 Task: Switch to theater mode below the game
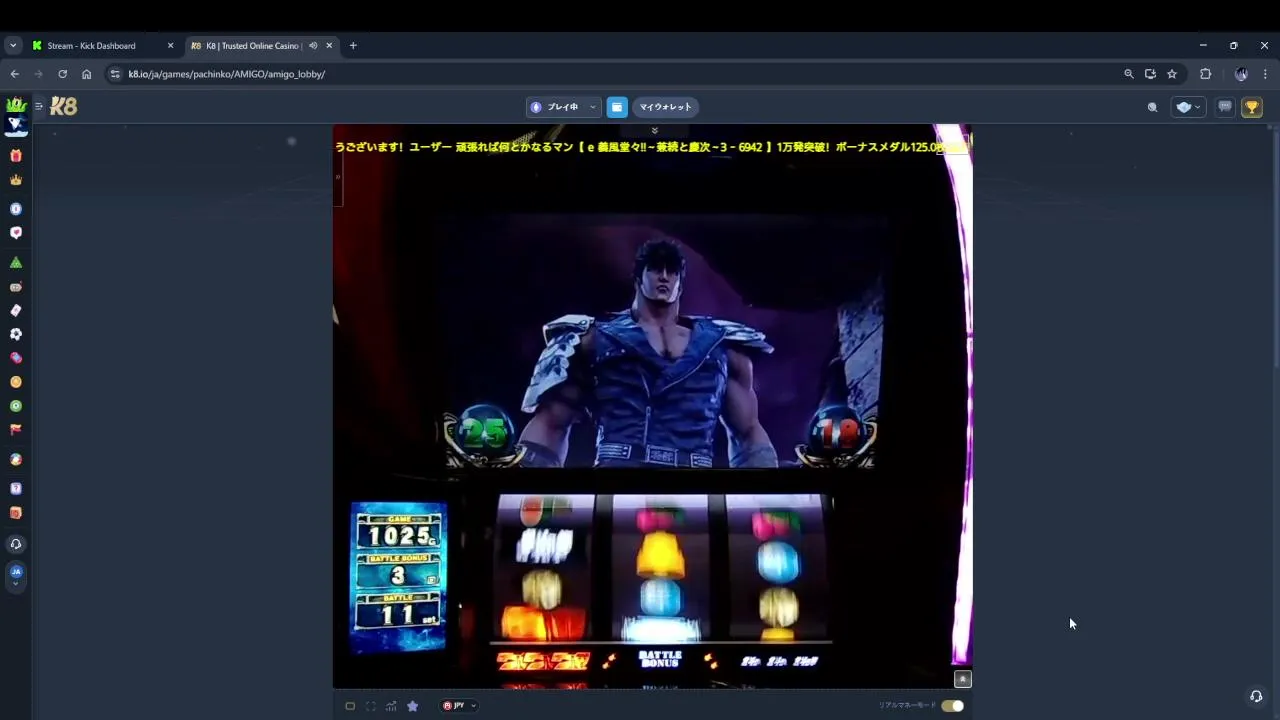pyautogui.click(x=350, y=706)
